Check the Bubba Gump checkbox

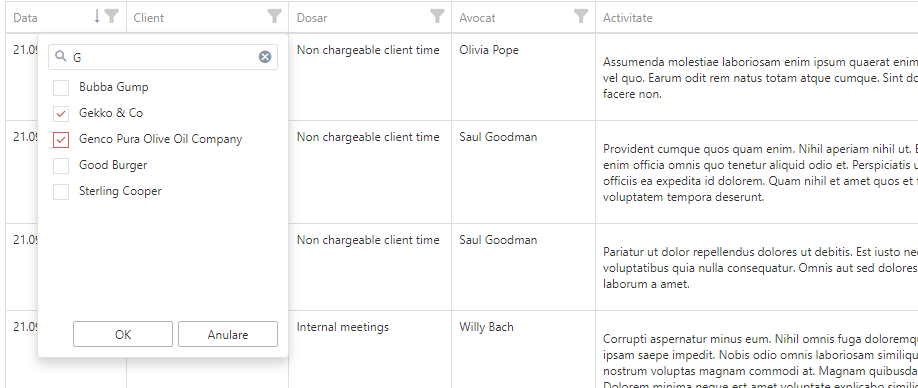[x=61, y=88]
